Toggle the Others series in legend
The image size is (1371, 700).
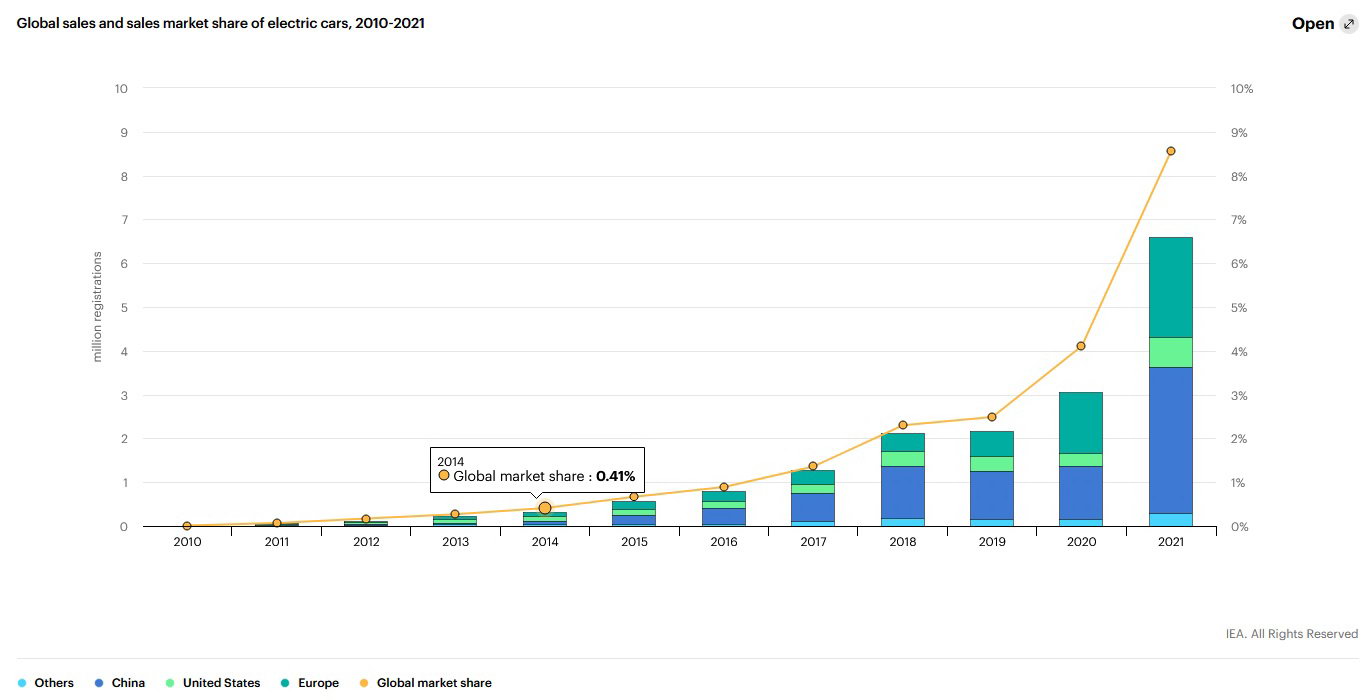tap(54, 683)
